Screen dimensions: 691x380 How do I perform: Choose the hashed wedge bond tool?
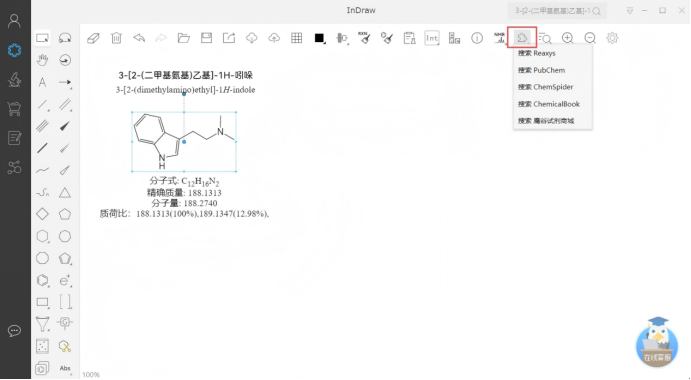click(65, 148)
